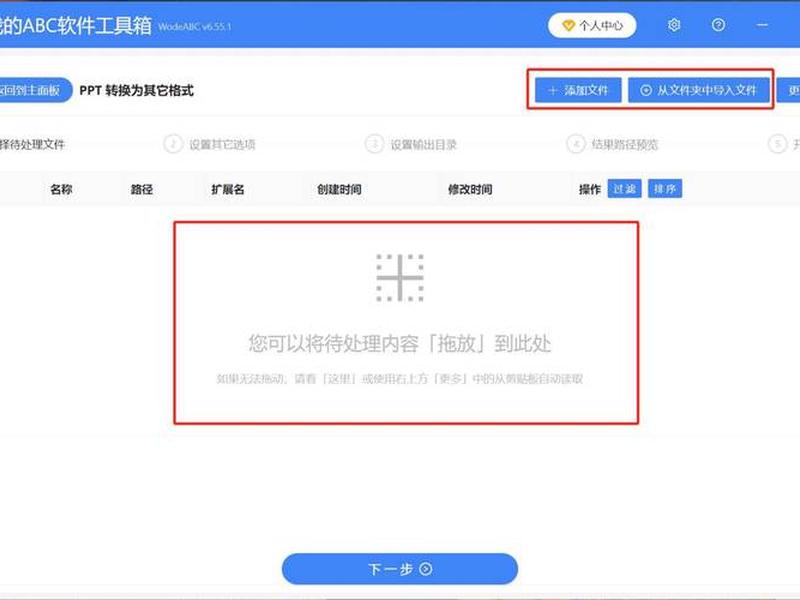Click the drag-and-drop plus grid icon
The height and width of the screenshot is (600, 800).
[x=400, y=278]
